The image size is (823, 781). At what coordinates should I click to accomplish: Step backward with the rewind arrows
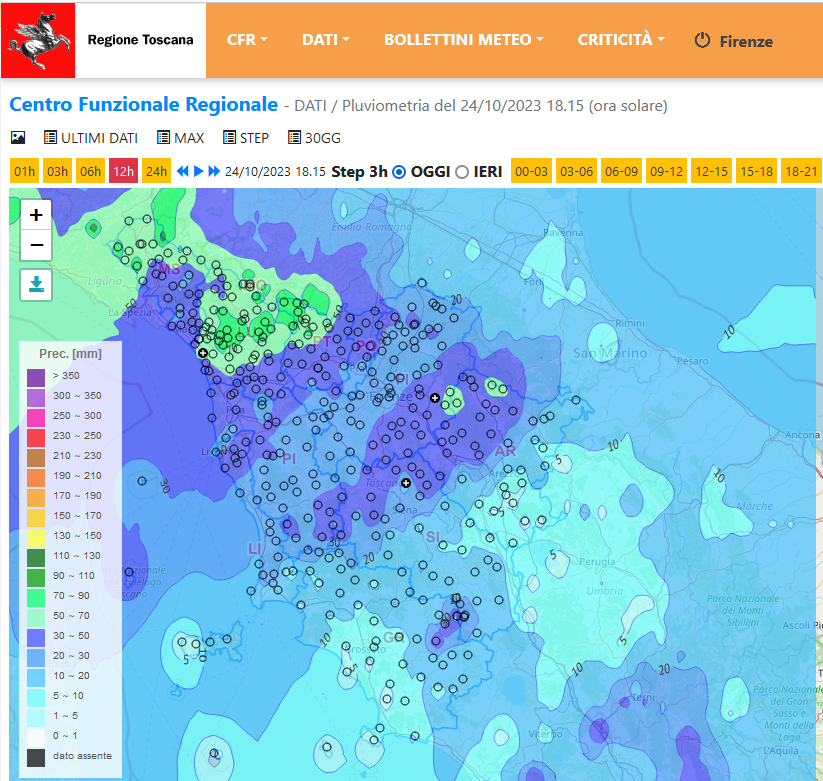(x=182, y=171)
